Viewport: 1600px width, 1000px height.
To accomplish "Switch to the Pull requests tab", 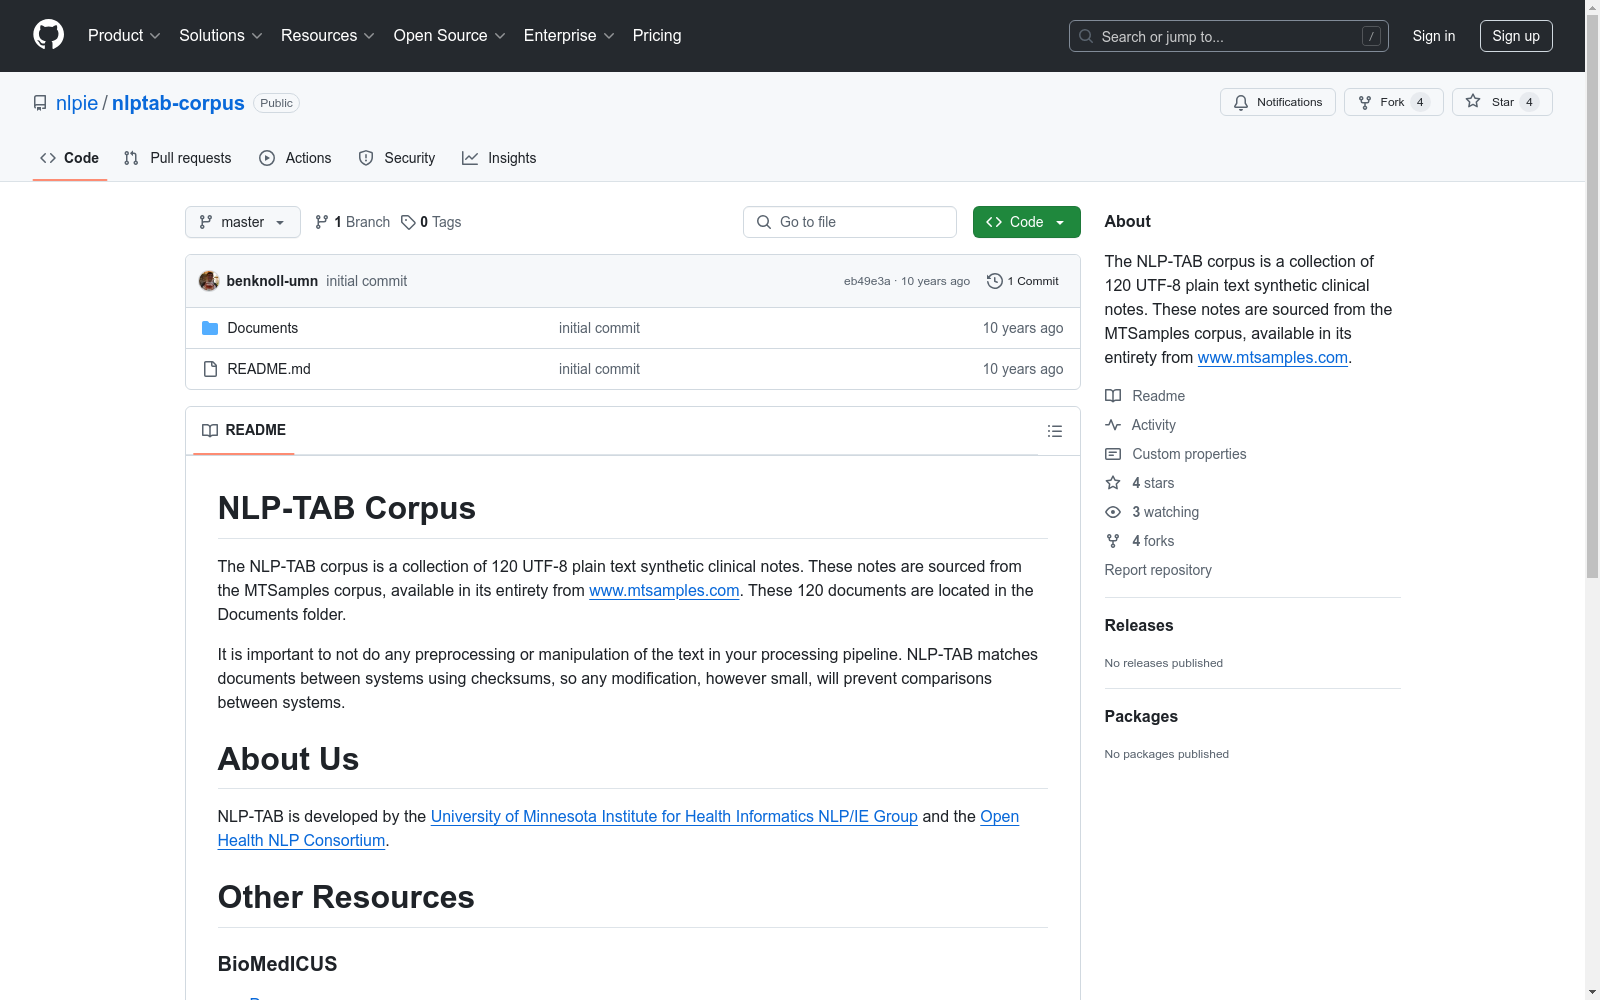I will click(178, 158).
